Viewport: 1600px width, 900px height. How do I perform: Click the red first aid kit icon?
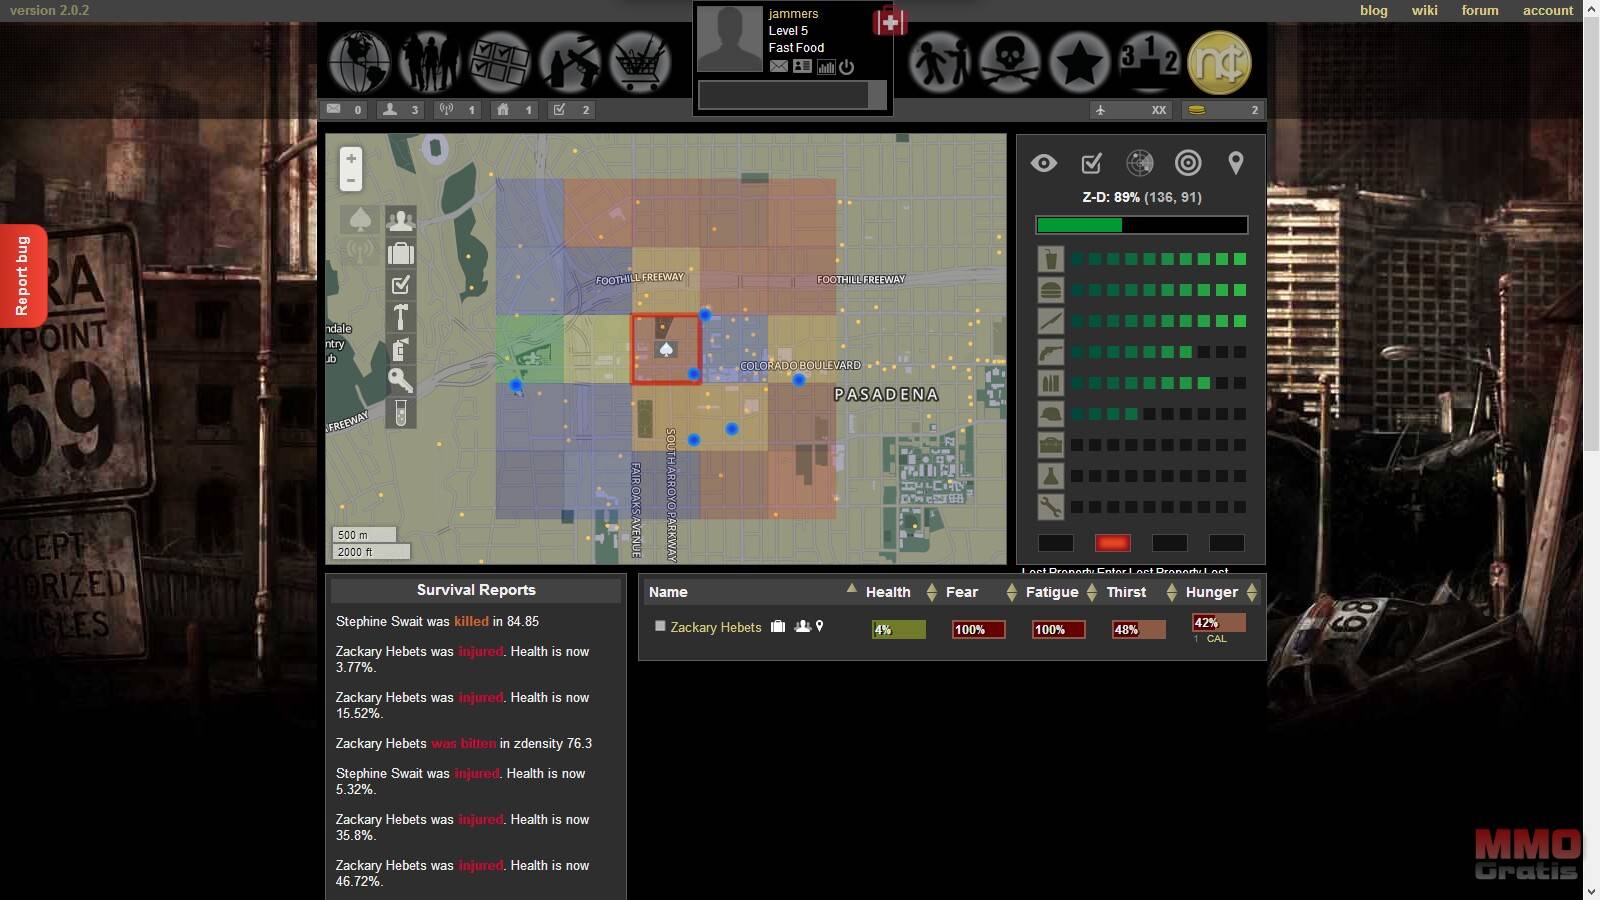point(889,21)
